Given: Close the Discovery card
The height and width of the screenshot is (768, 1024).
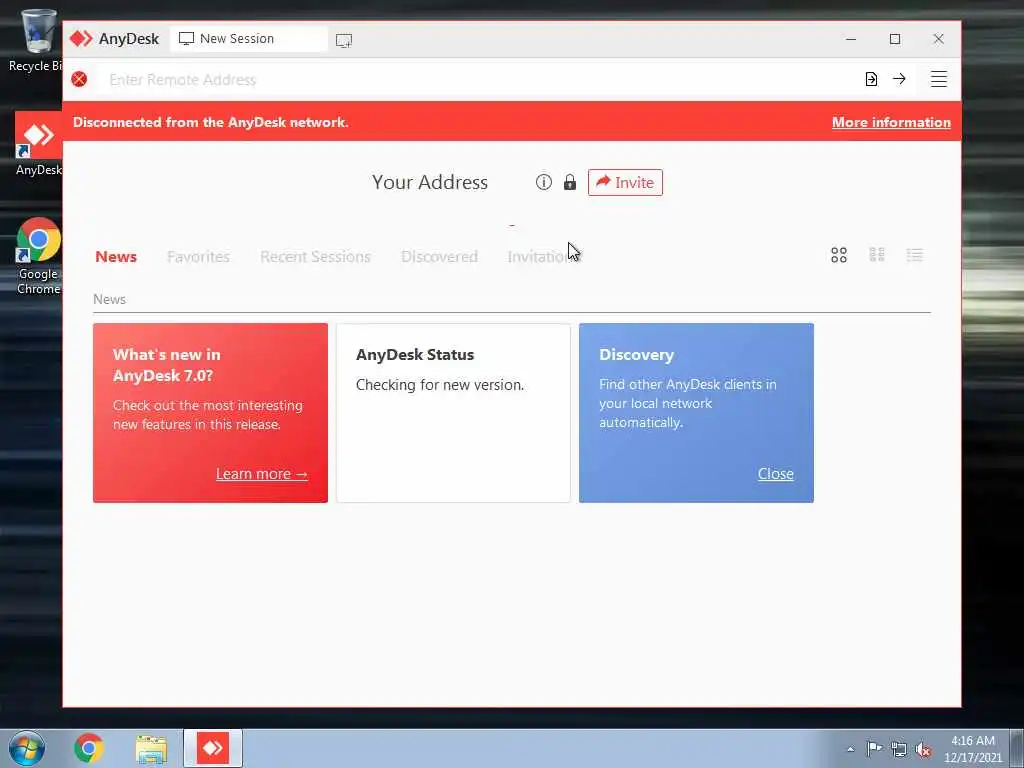Looking at the screenshot, I should [775, 473].
